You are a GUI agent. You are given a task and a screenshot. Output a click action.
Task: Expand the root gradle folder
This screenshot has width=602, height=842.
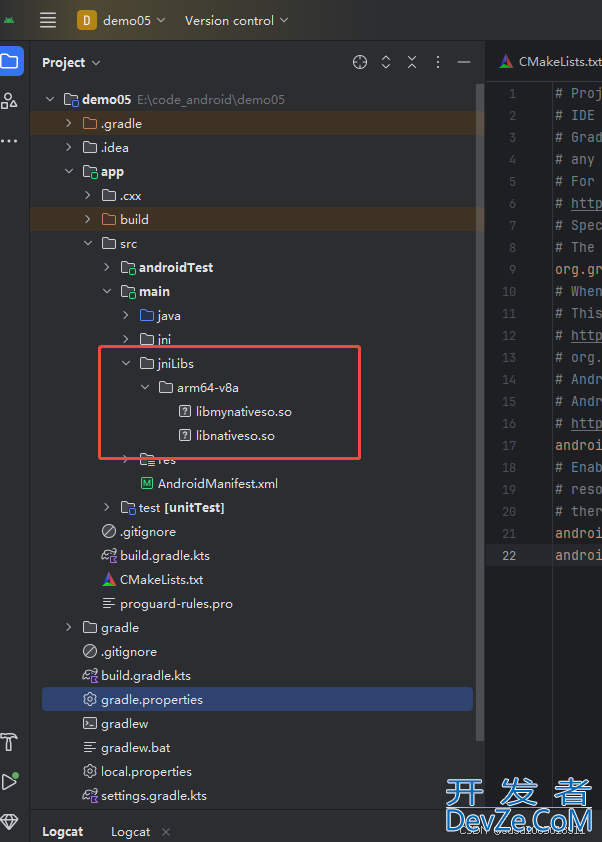coord(69,627)
